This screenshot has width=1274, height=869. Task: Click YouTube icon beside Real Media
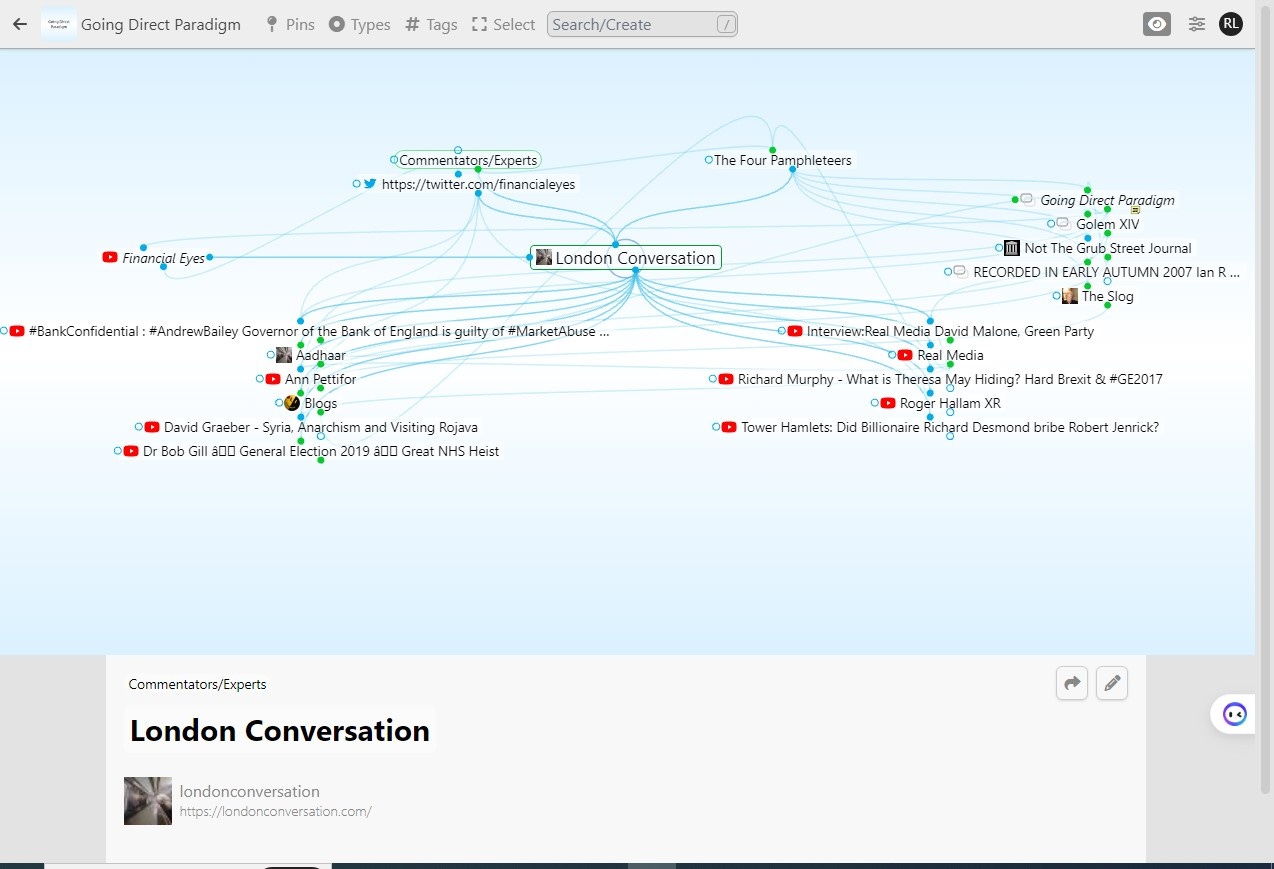tap(905, 355)
